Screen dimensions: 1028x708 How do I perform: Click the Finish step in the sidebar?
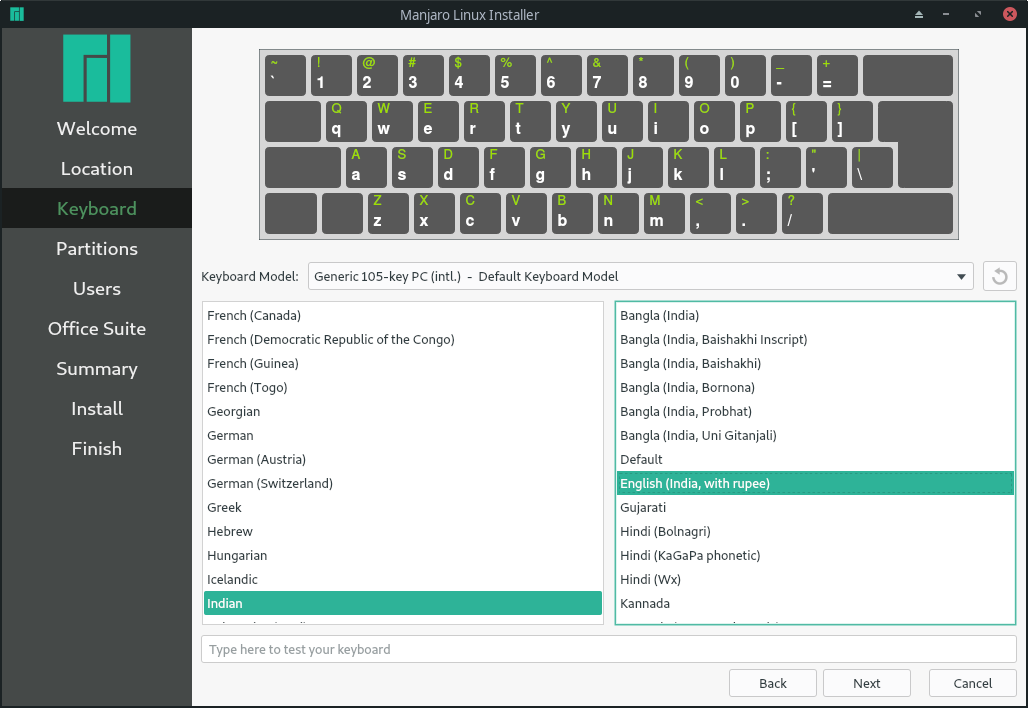tap(96, 448)
